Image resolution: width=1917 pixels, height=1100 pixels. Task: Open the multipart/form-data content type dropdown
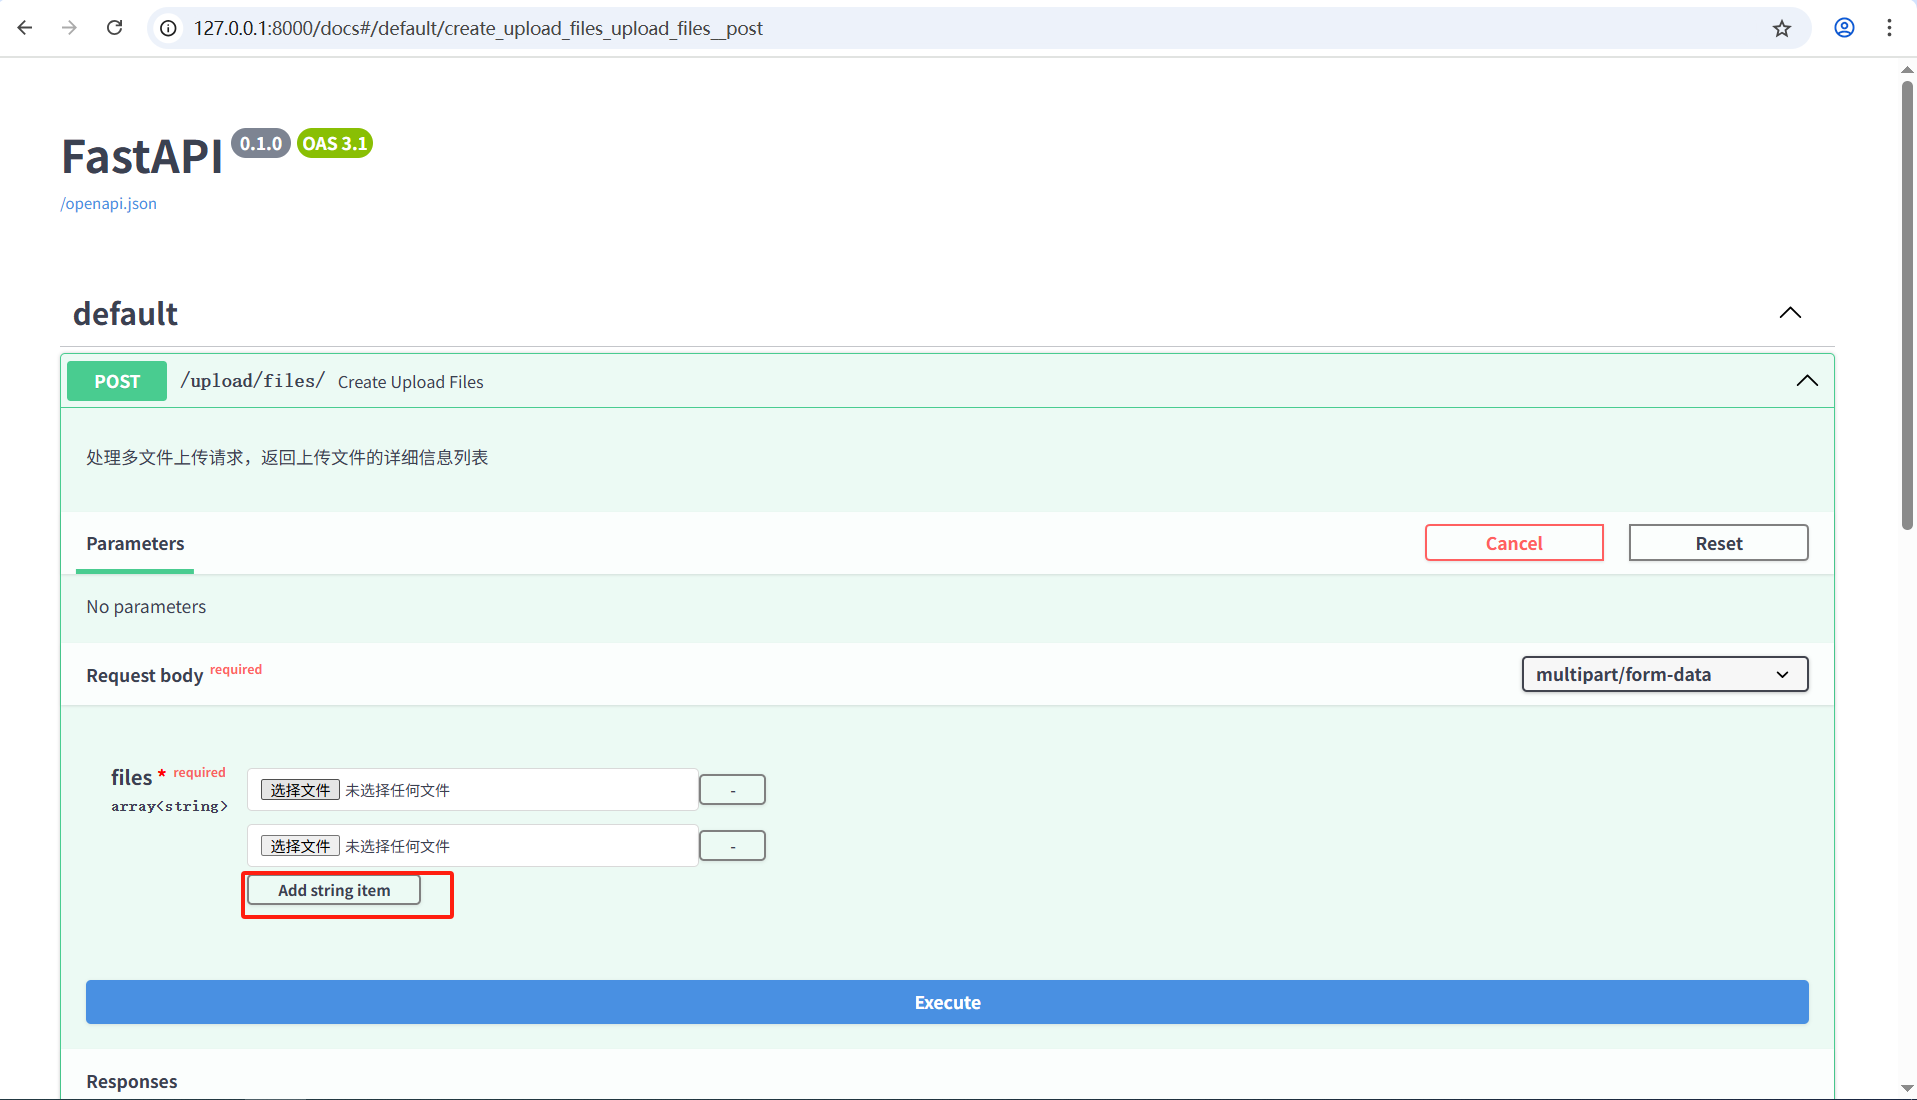coord(1664,674)
